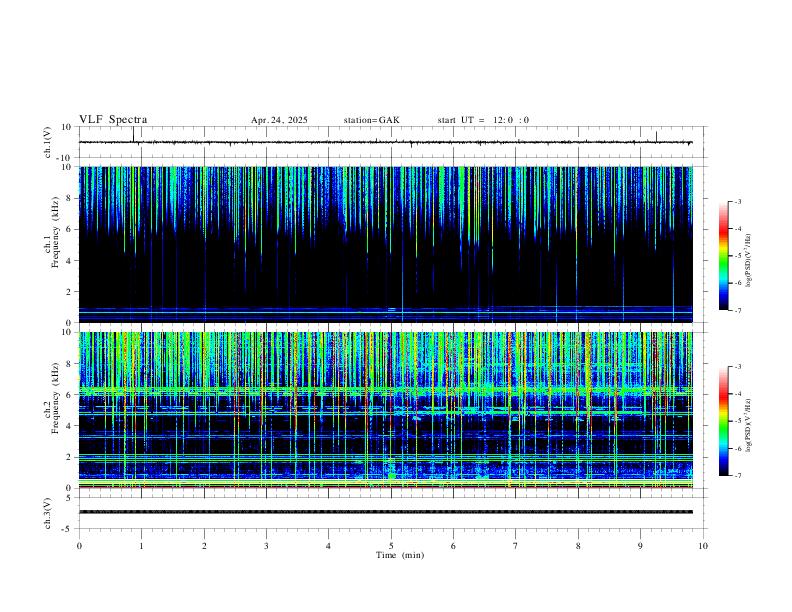Click the ch.1(V) waveform axis label

click(x=48, y=142)
